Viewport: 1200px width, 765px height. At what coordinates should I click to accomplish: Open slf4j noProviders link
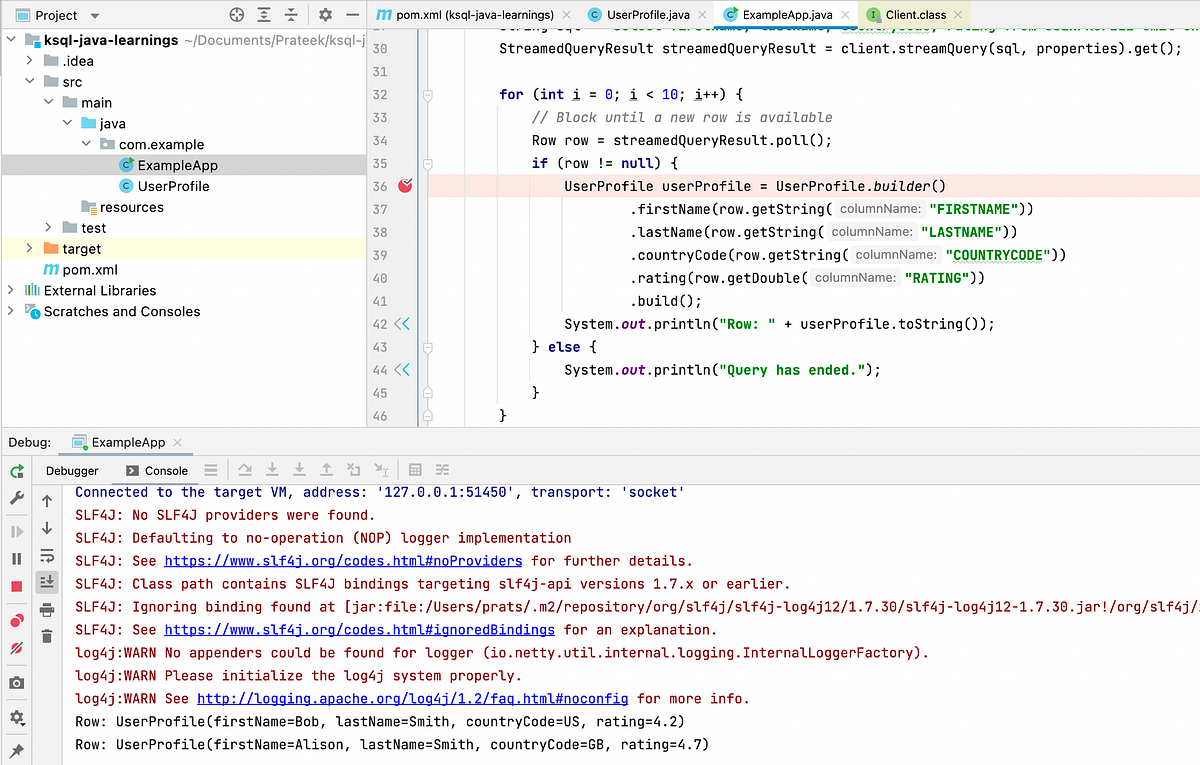pos(343,561)
